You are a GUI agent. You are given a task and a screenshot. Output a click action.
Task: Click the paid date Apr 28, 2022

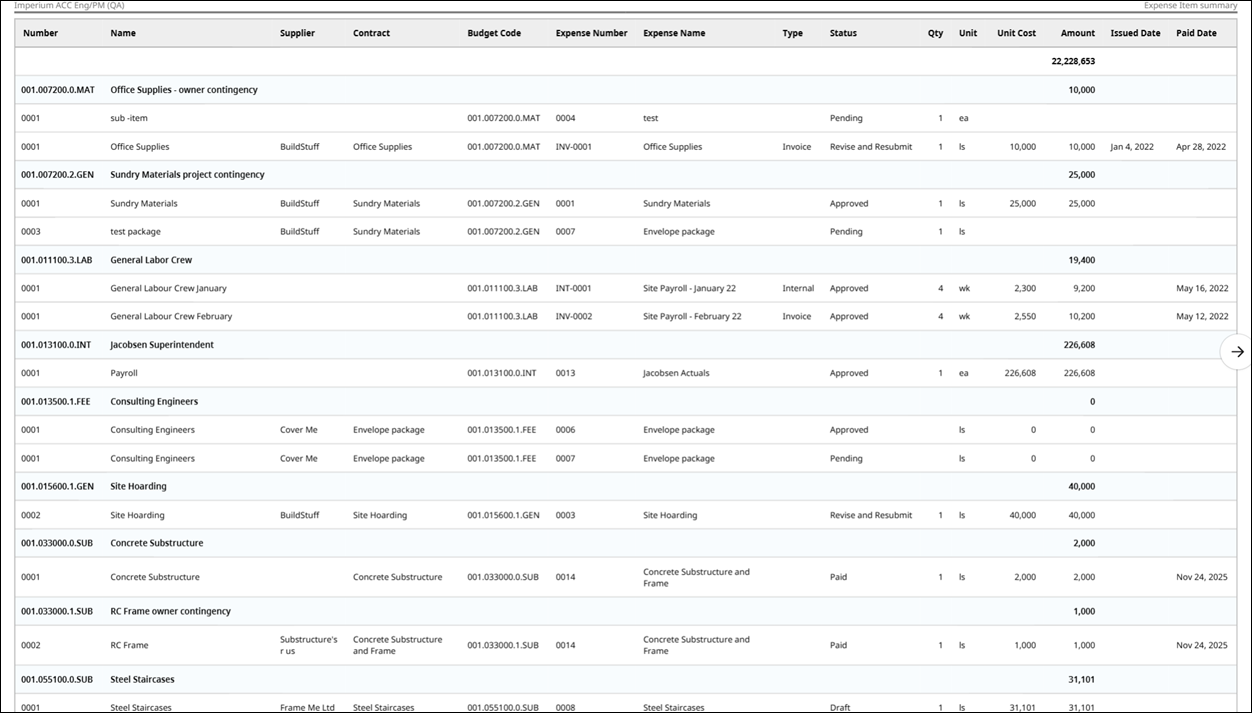coord(1201,146)
